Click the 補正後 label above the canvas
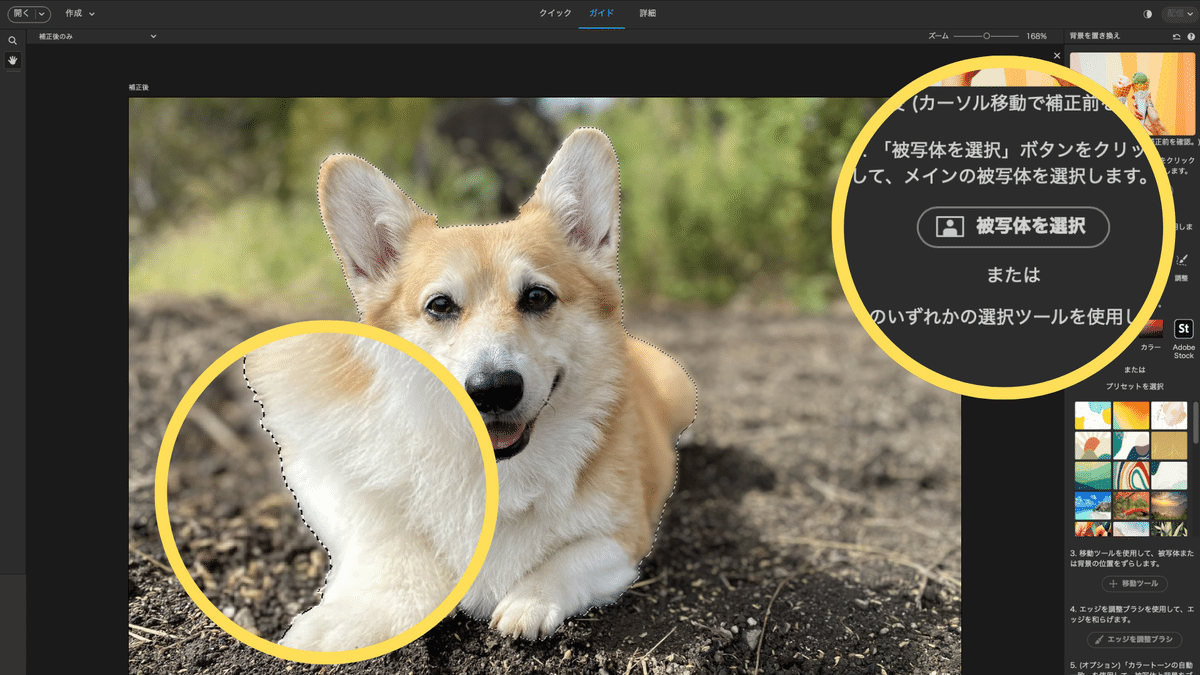 [138, 88]
